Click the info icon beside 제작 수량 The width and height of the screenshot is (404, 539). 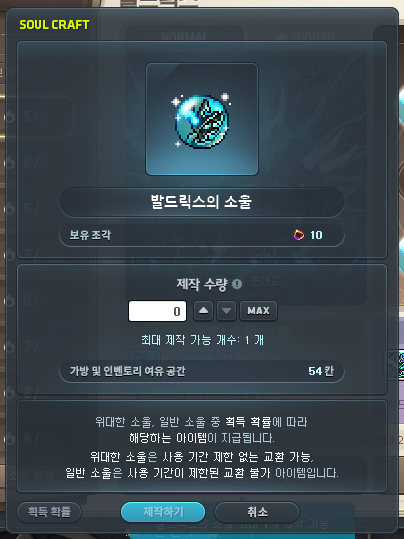(237, 284)
